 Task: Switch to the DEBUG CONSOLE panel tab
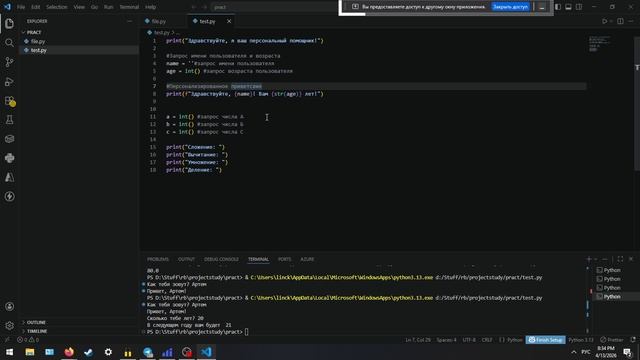[x=221, y=259]
